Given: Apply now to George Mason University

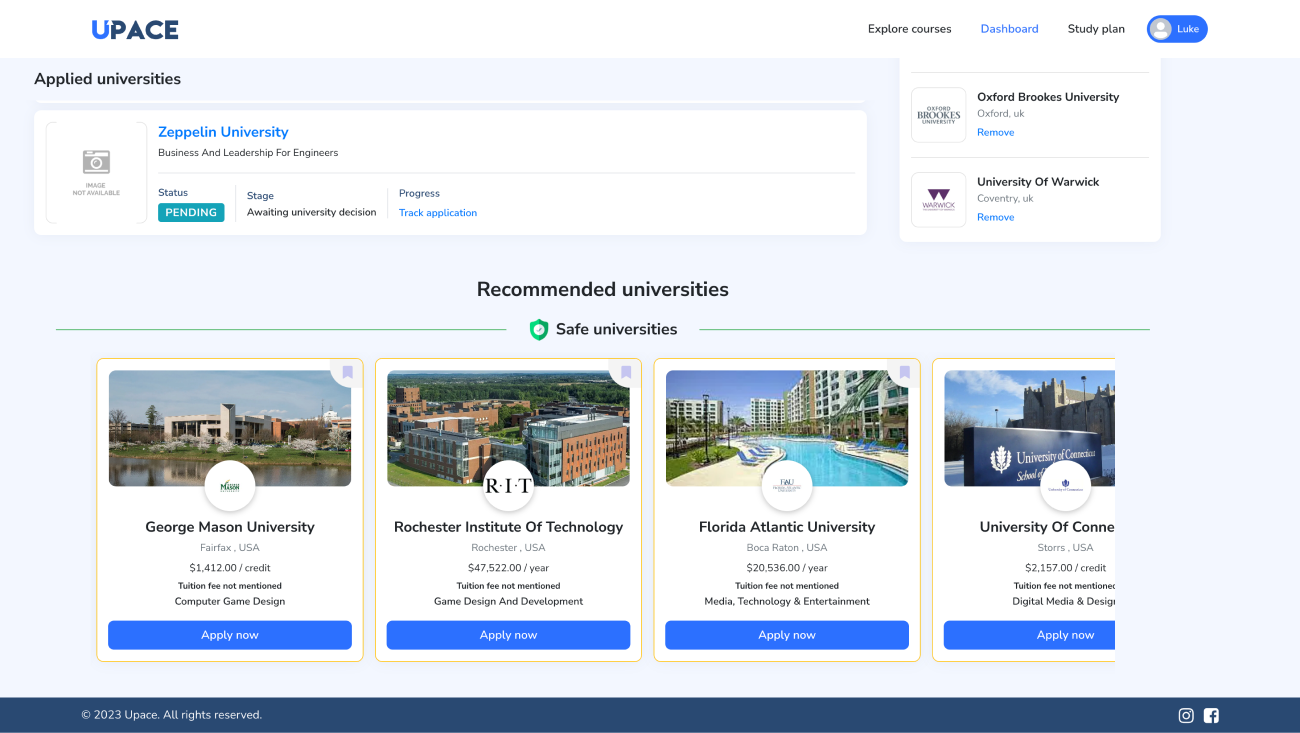Looking at the screenshot, I should [230, 635].
